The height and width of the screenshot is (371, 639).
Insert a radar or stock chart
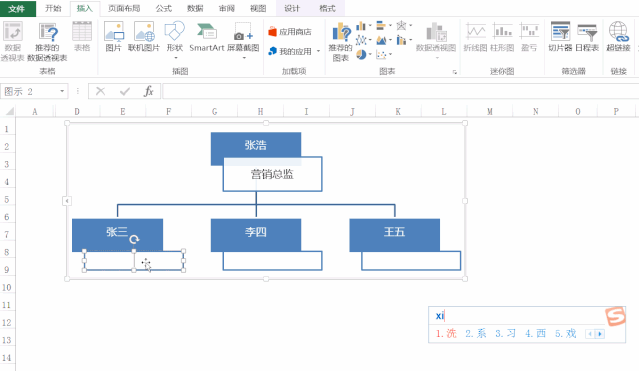tap(401, 26)
